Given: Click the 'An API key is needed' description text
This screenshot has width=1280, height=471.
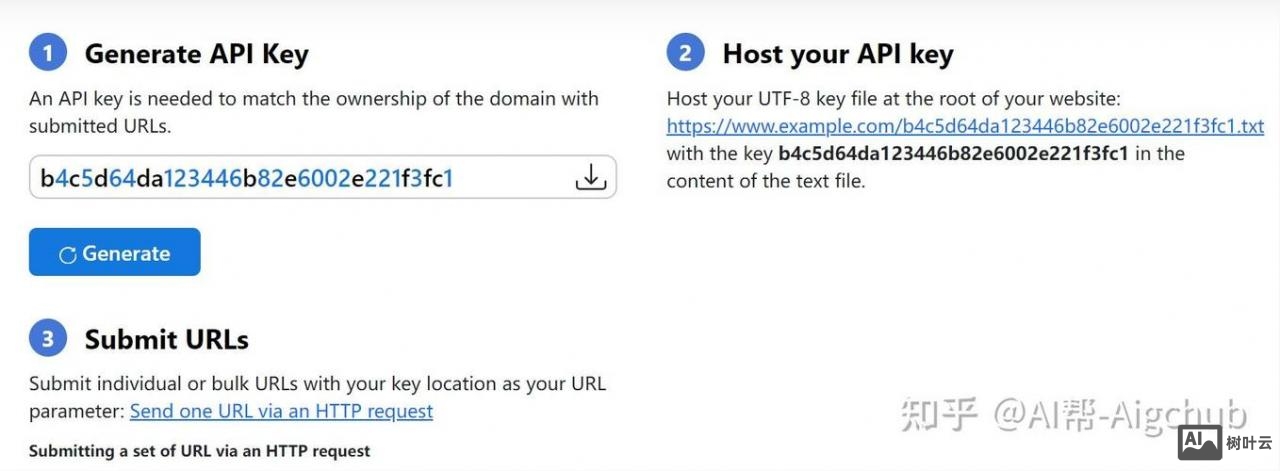Looking at the screenshot, I should coord(313,99).
